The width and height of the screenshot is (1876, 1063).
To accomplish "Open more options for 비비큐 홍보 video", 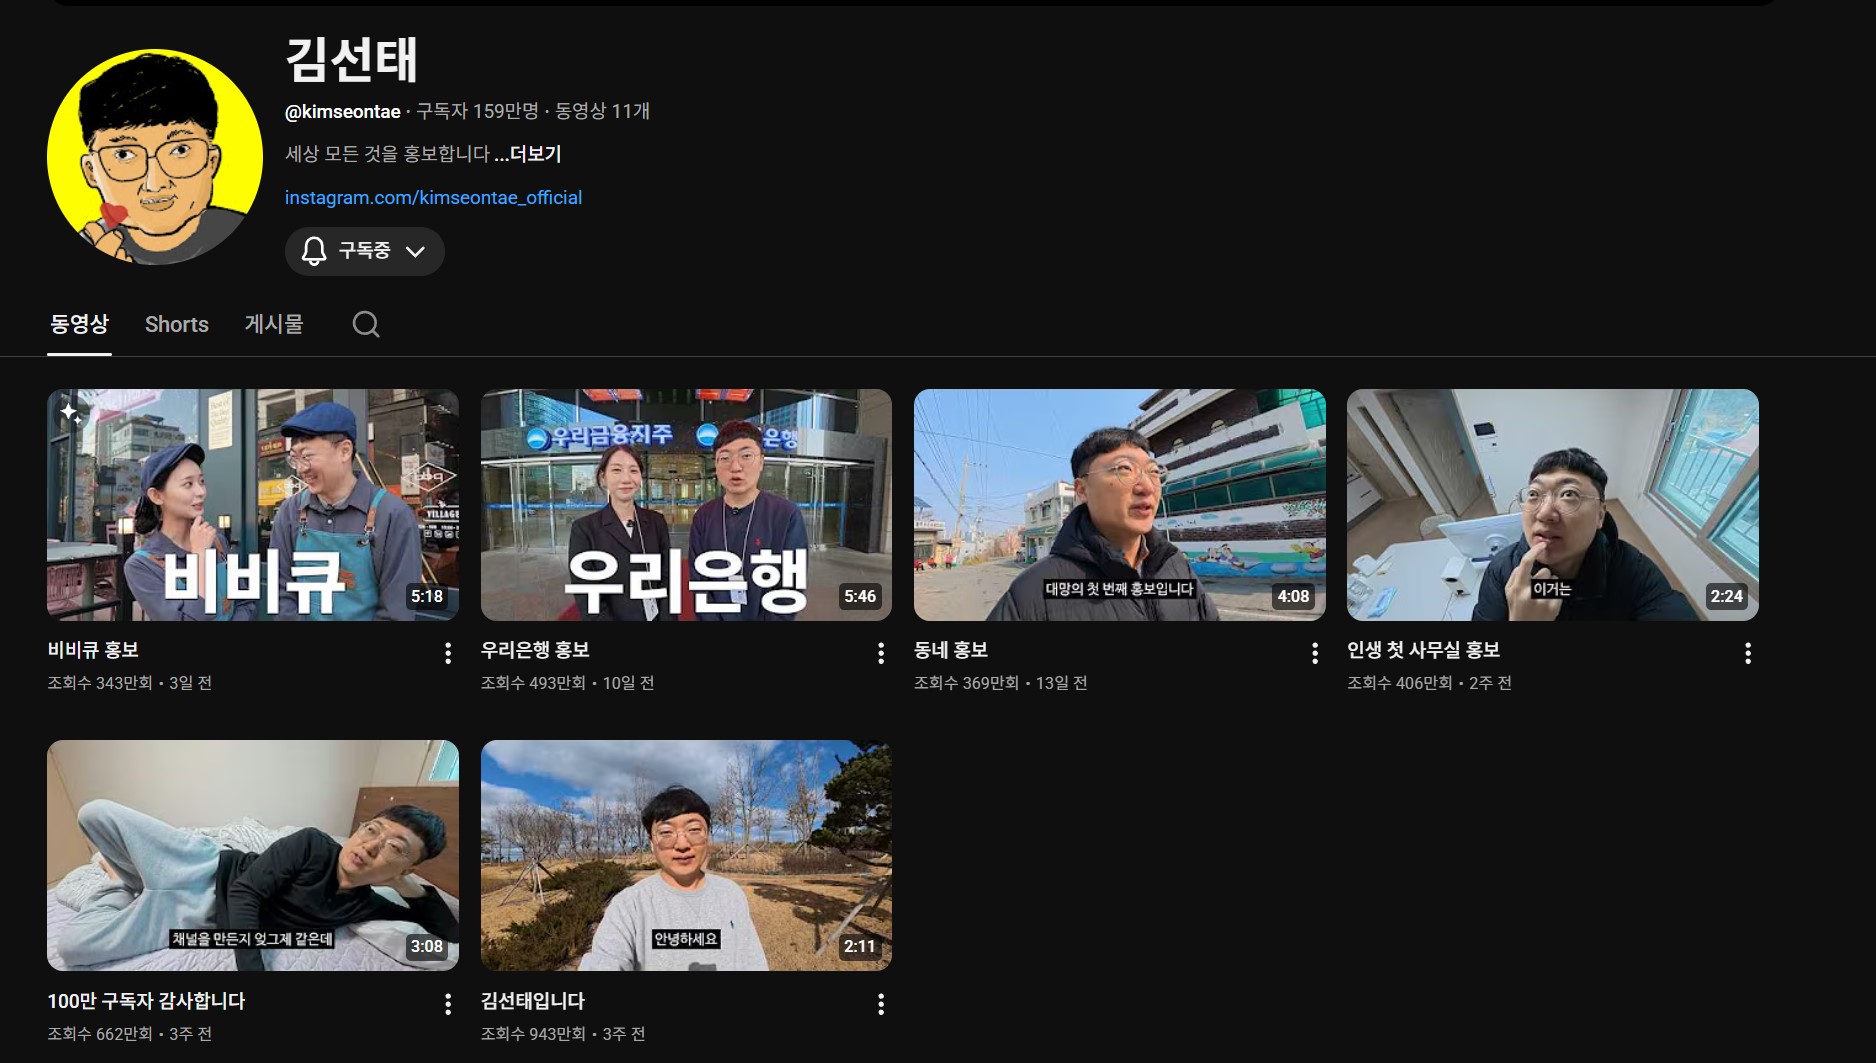I will (448, 653).
